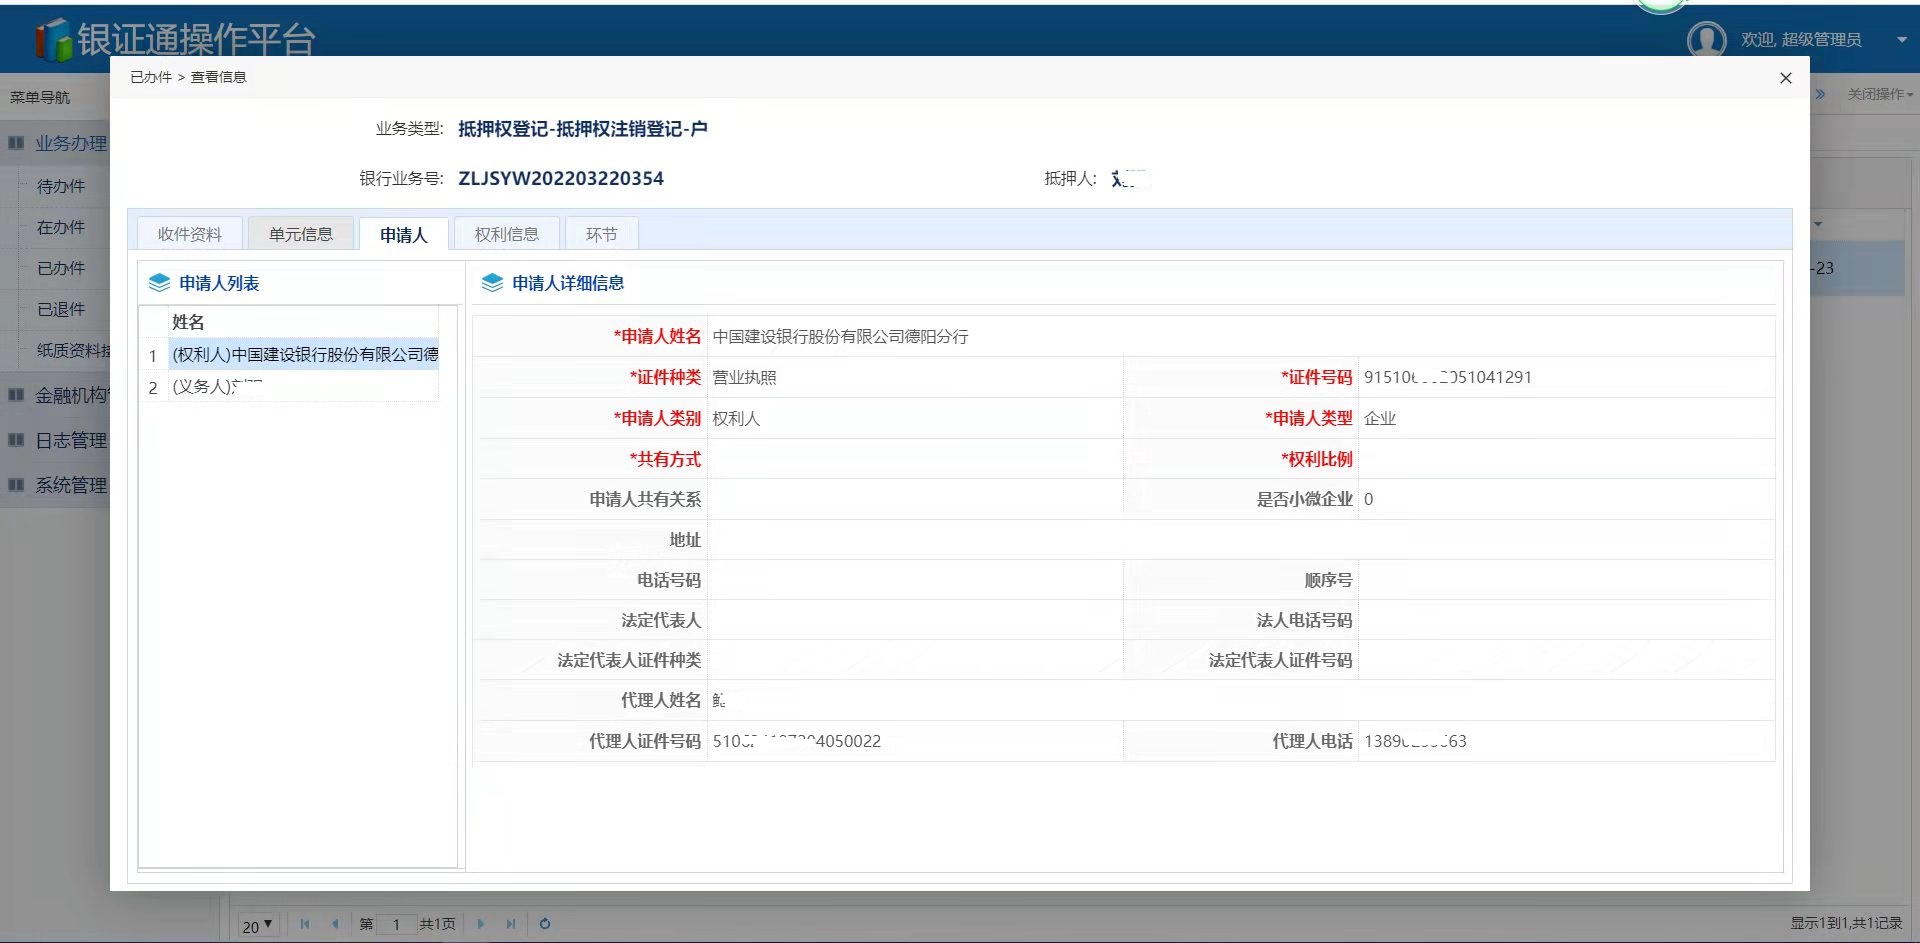1920x943 pixels.
Task: Go to next page arrow icon
Action: tap(481, 924)
